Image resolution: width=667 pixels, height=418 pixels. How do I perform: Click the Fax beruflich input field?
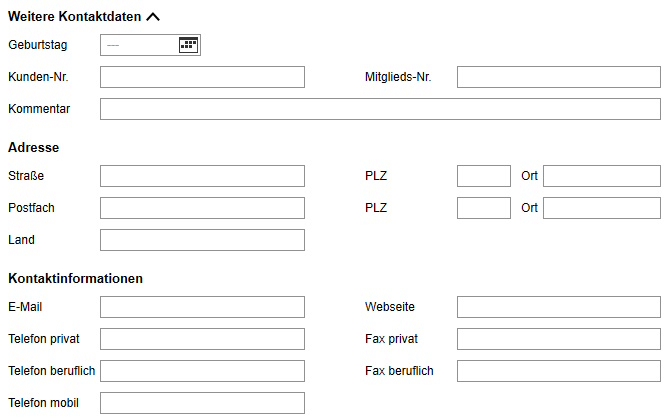(x=559, y=371)
